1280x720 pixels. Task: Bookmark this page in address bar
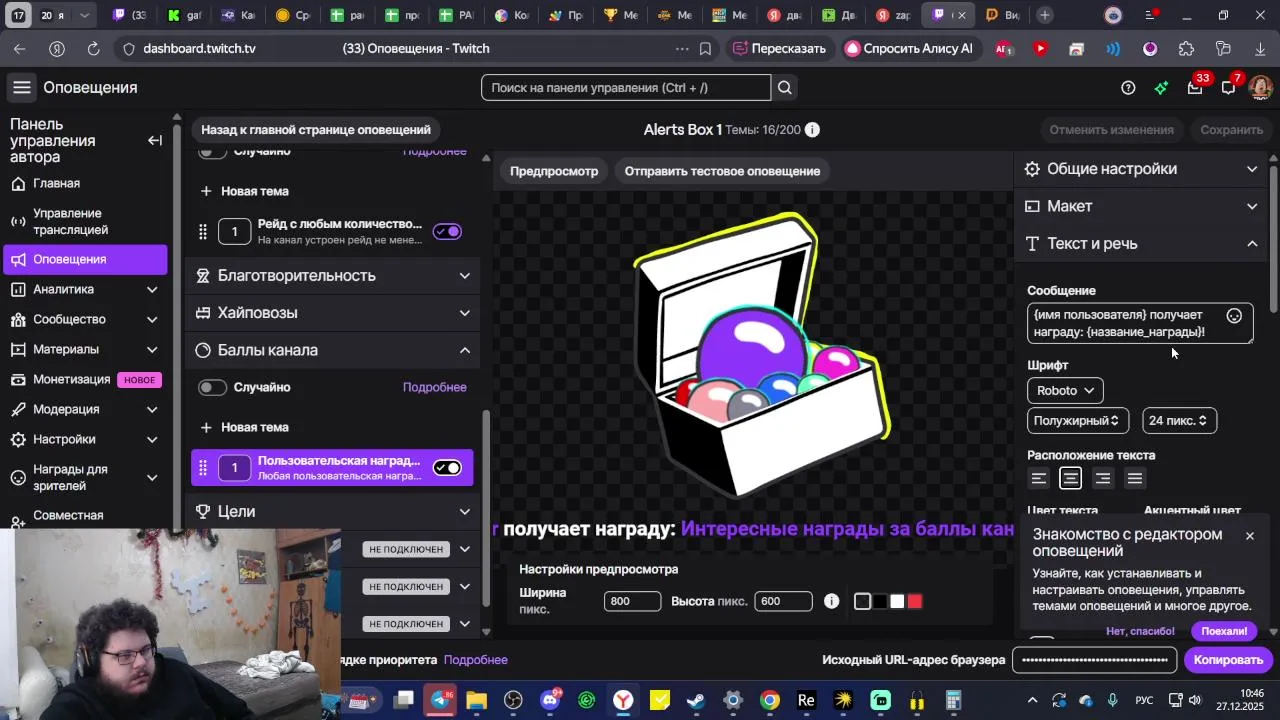tap(705, 49)
